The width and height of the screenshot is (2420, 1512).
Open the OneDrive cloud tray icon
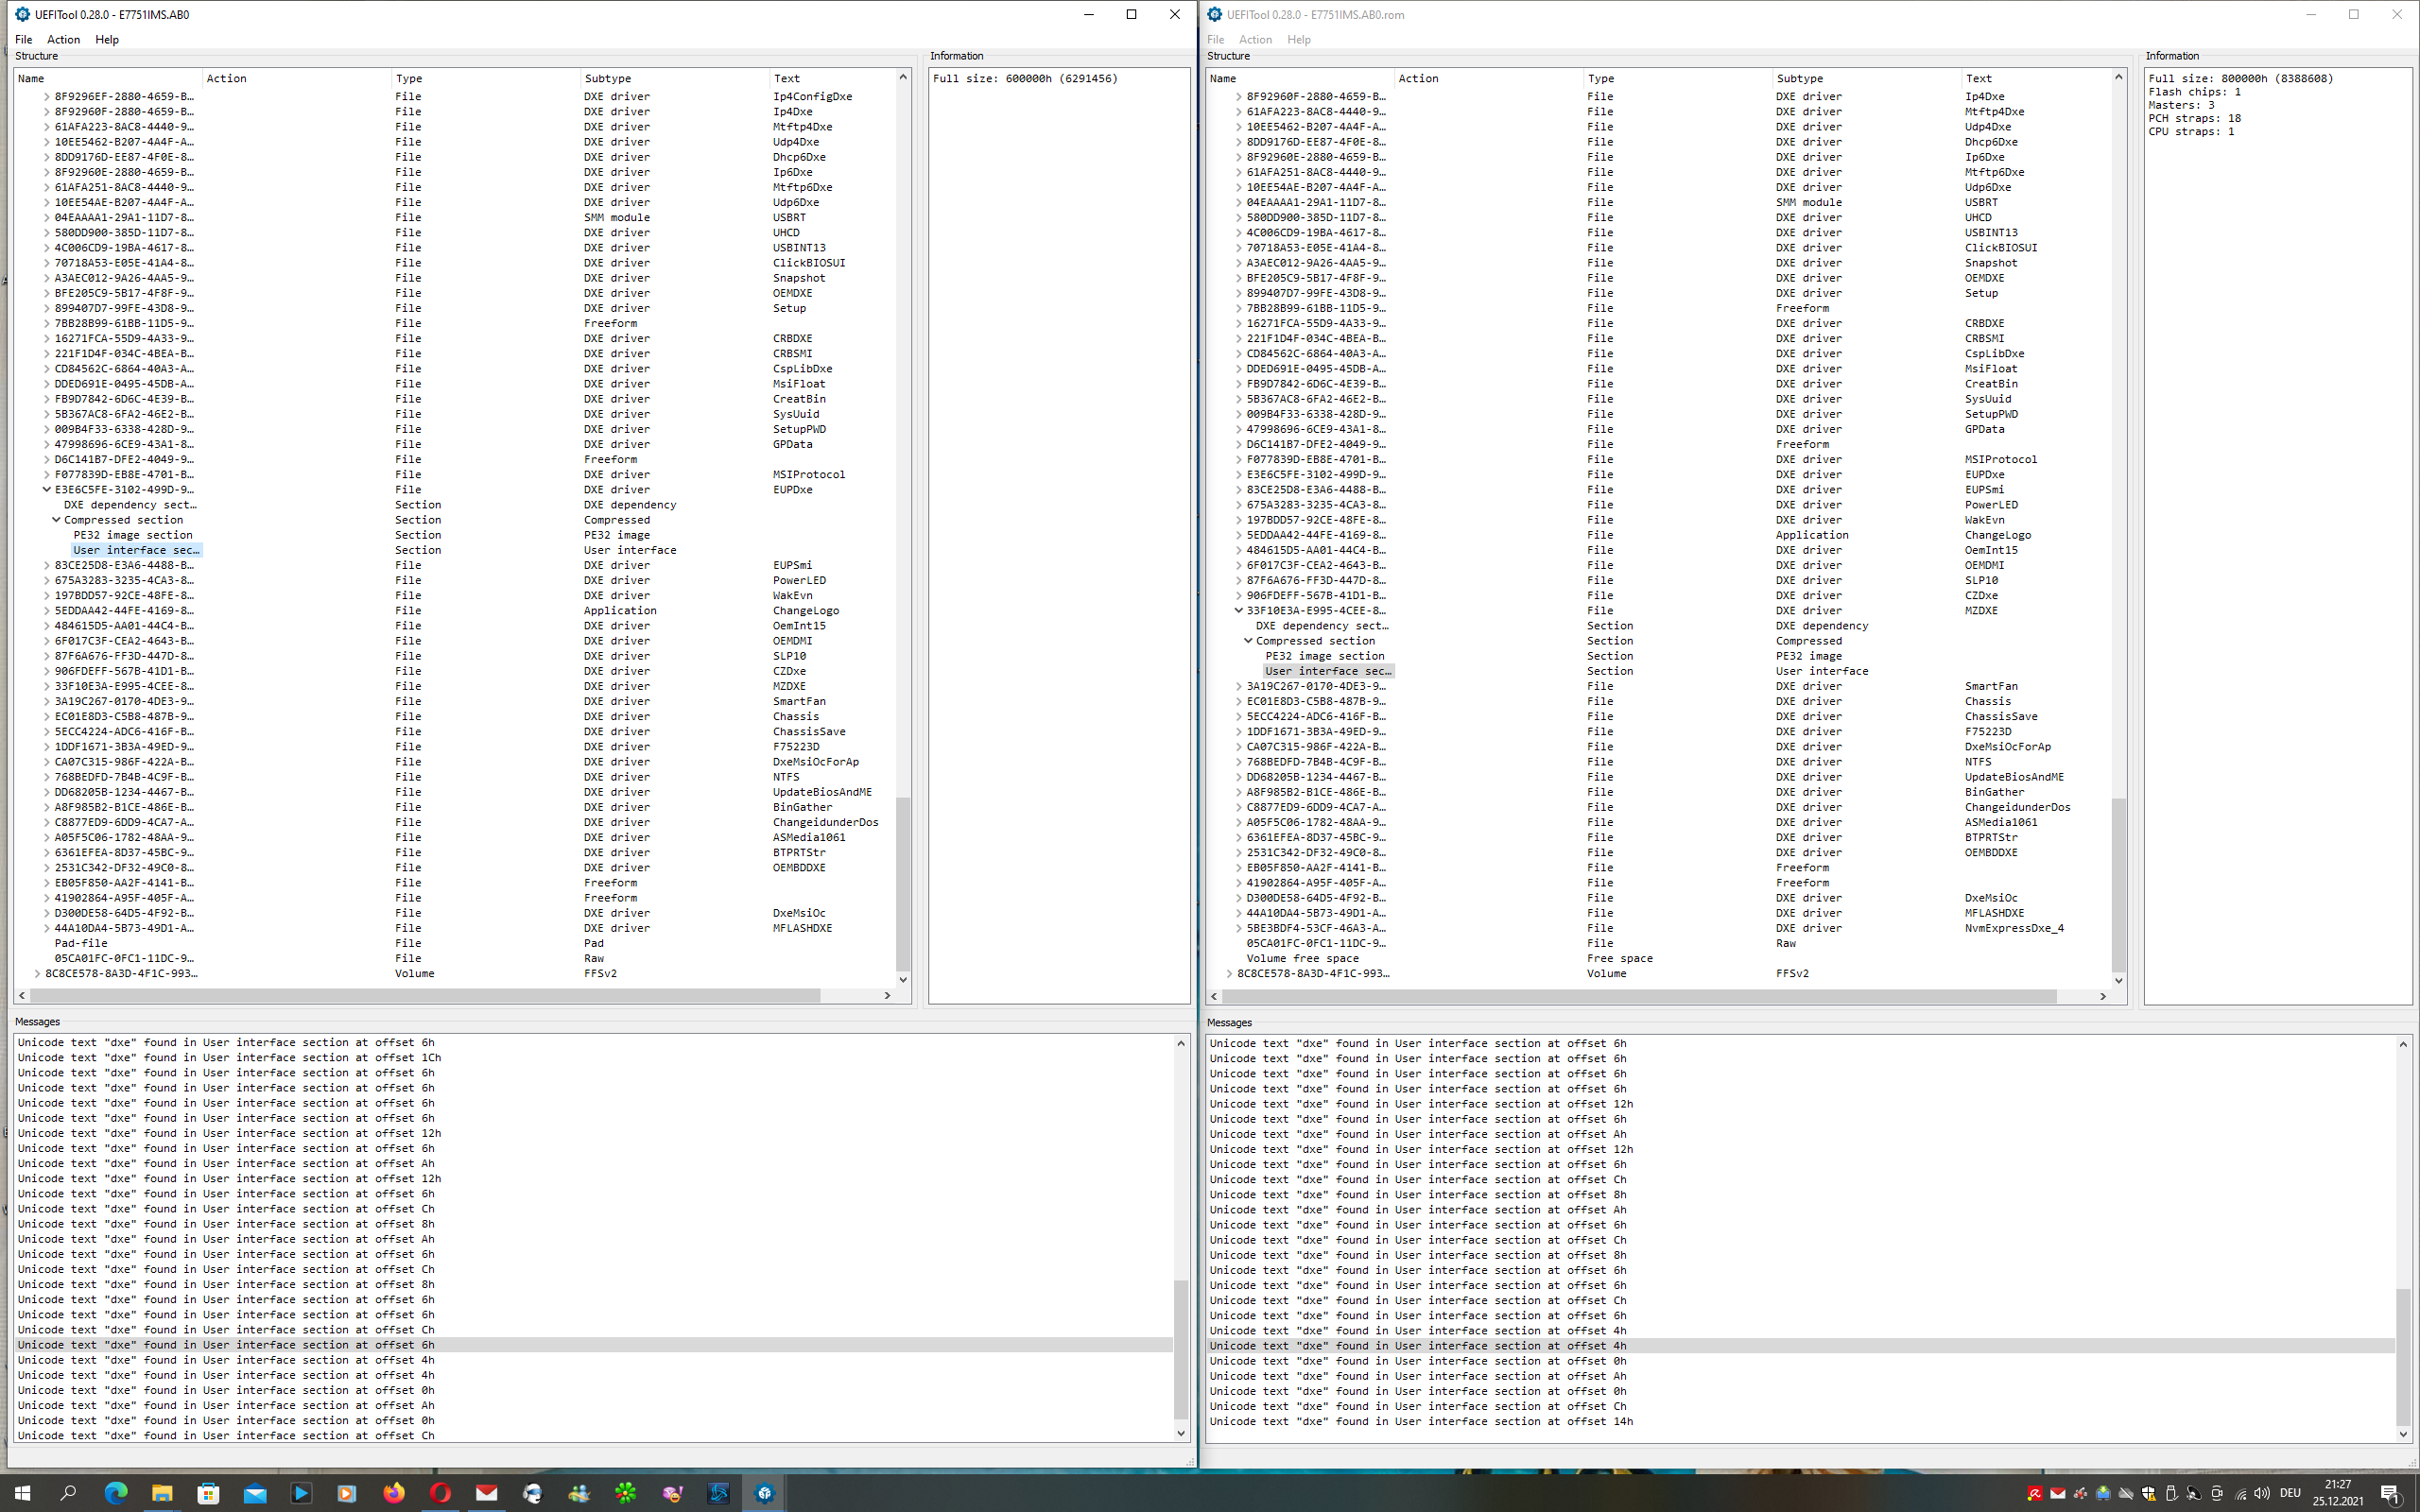2126,1494
